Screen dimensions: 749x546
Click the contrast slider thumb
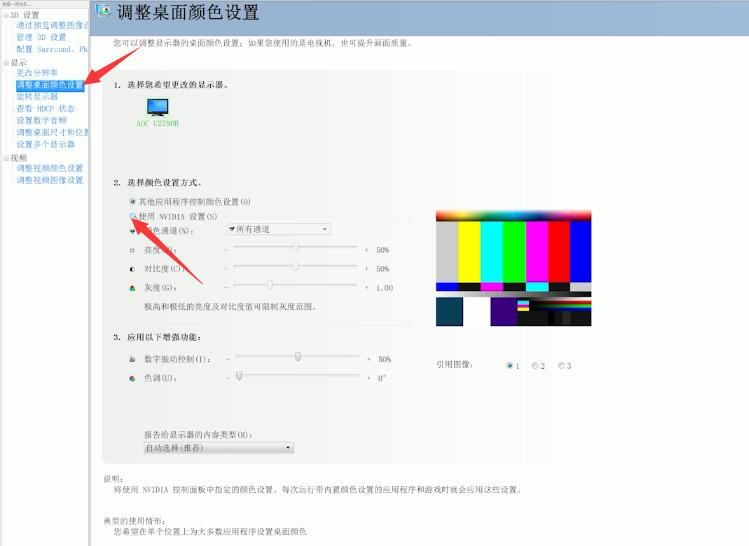[296, 266]
